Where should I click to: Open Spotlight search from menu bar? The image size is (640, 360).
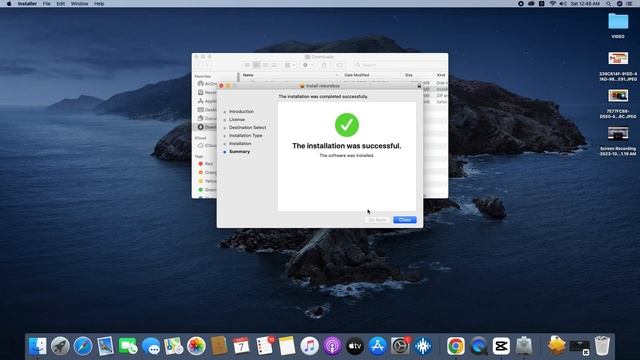609,4
